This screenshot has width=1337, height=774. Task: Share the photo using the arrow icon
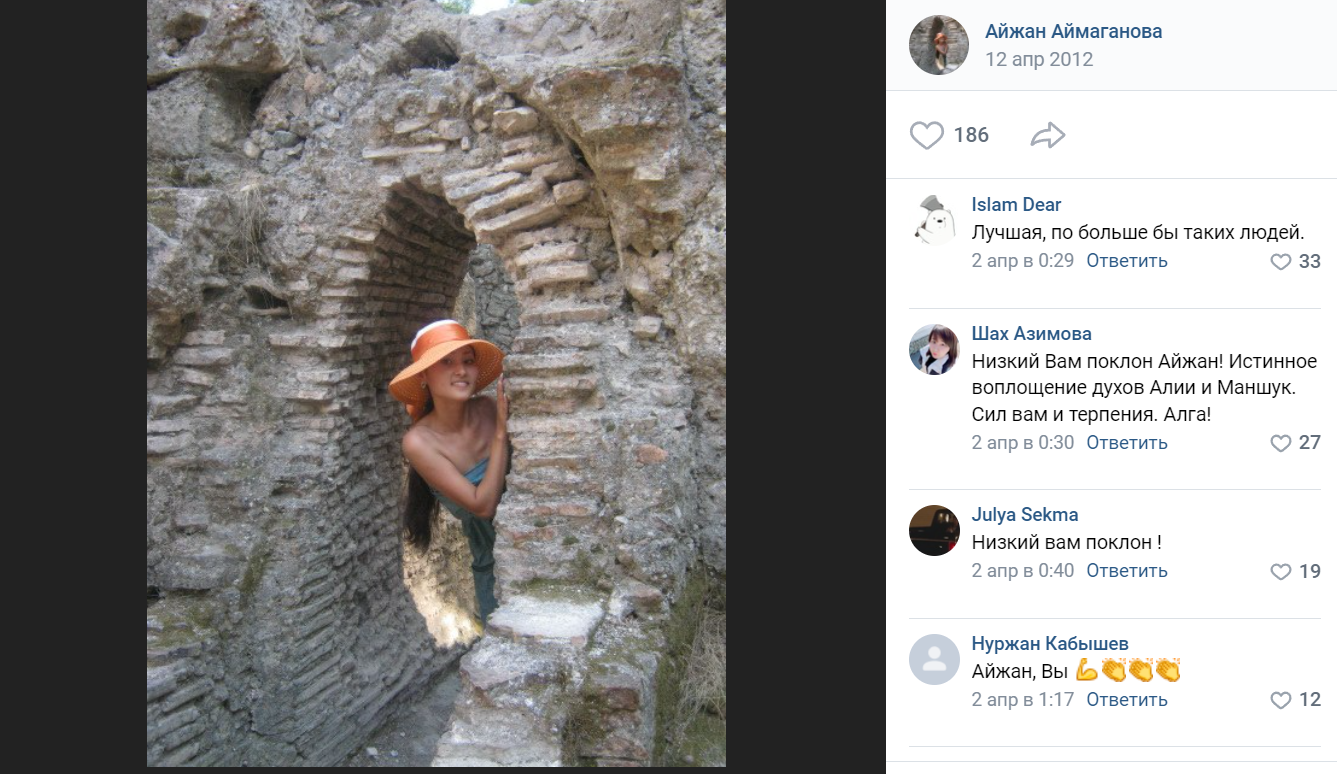tap(1047, 135)
